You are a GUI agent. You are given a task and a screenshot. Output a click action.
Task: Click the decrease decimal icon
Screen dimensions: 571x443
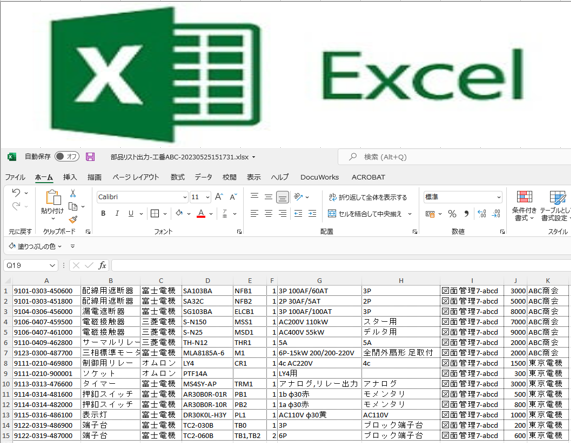(x=496, y=214)
